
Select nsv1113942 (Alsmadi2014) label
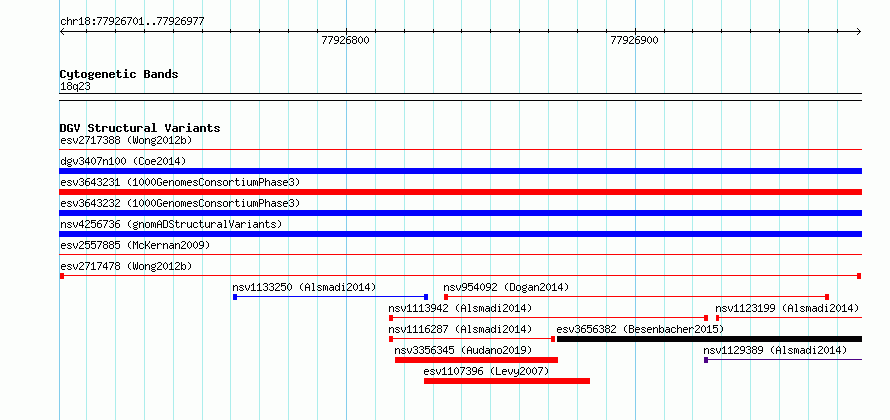[x=460, y=308]
